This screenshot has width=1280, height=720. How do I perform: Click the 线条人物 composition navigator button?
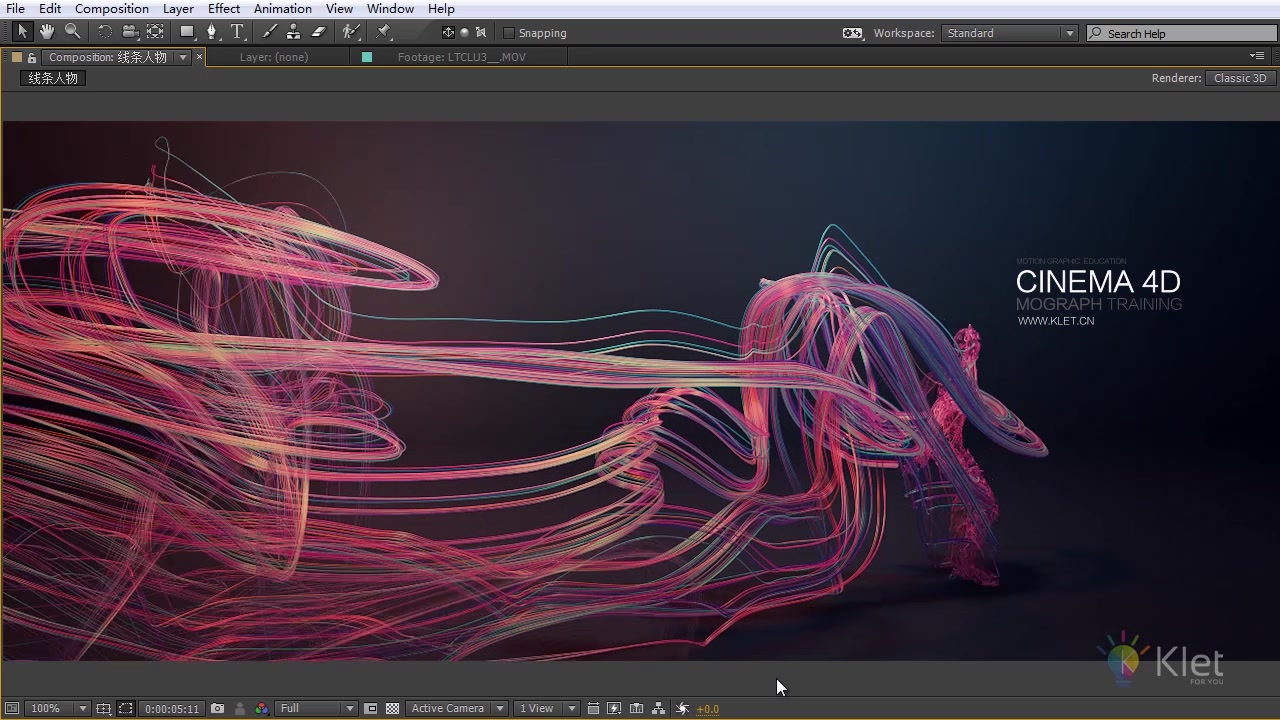pos(53,78)
